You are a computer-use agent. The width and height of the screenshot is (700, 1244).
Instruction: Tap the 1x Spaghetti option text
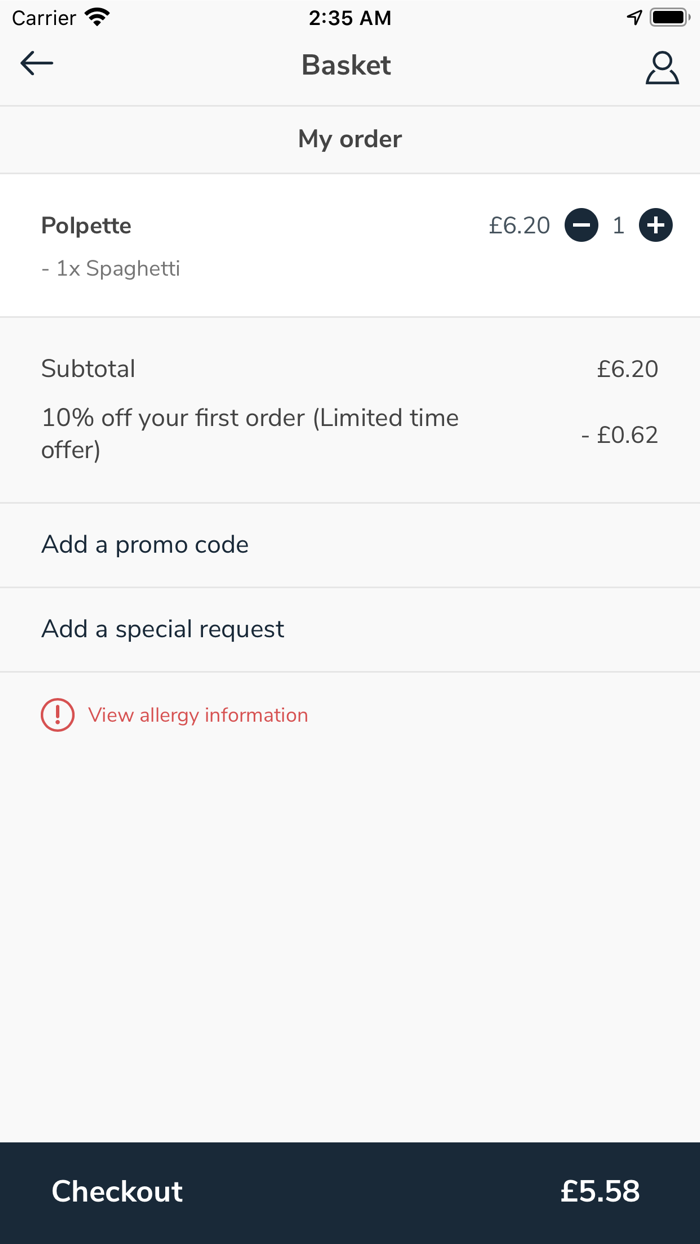pos(111,269)
